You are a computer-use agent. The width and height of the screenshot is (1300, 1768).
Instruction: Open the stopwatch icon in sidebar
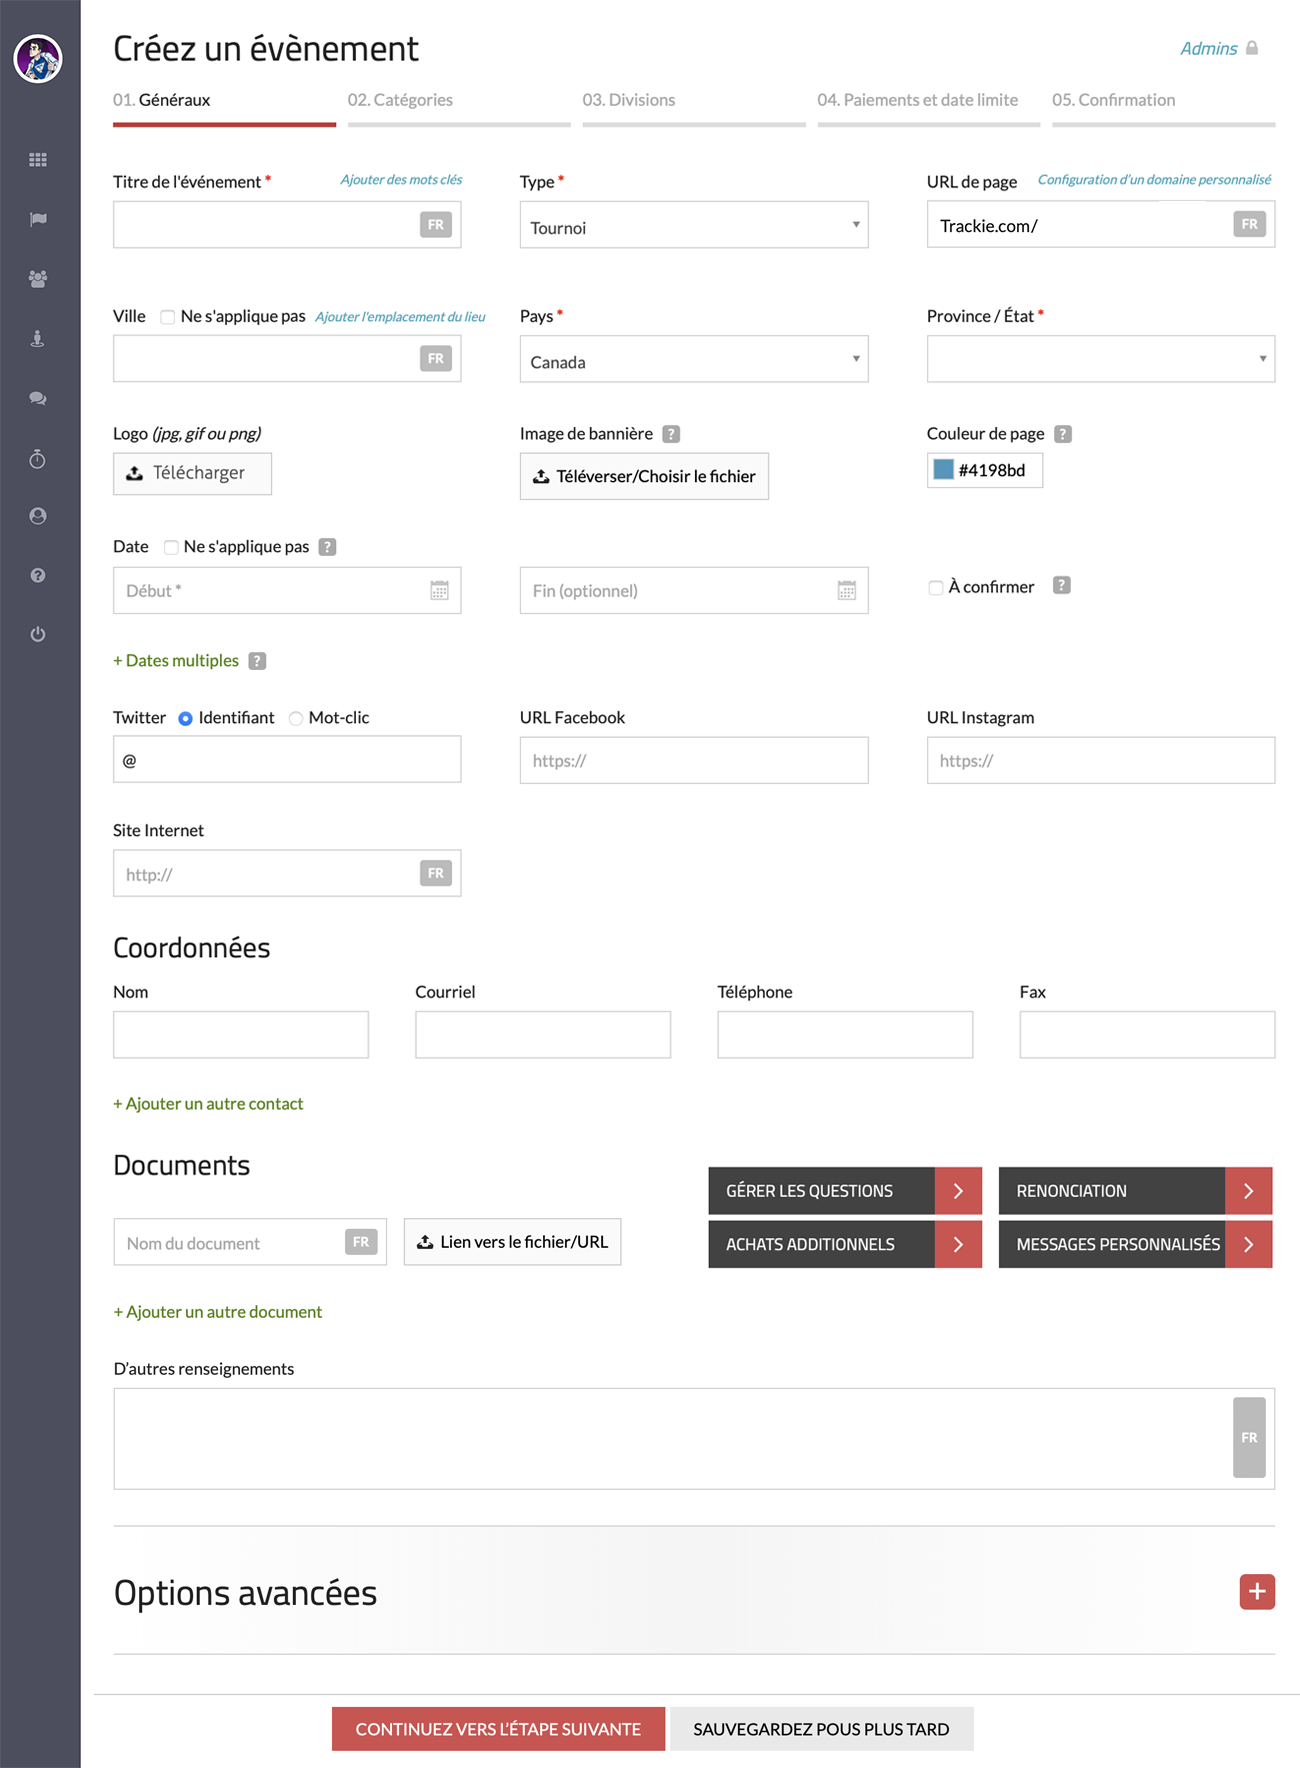click(38, 459)
